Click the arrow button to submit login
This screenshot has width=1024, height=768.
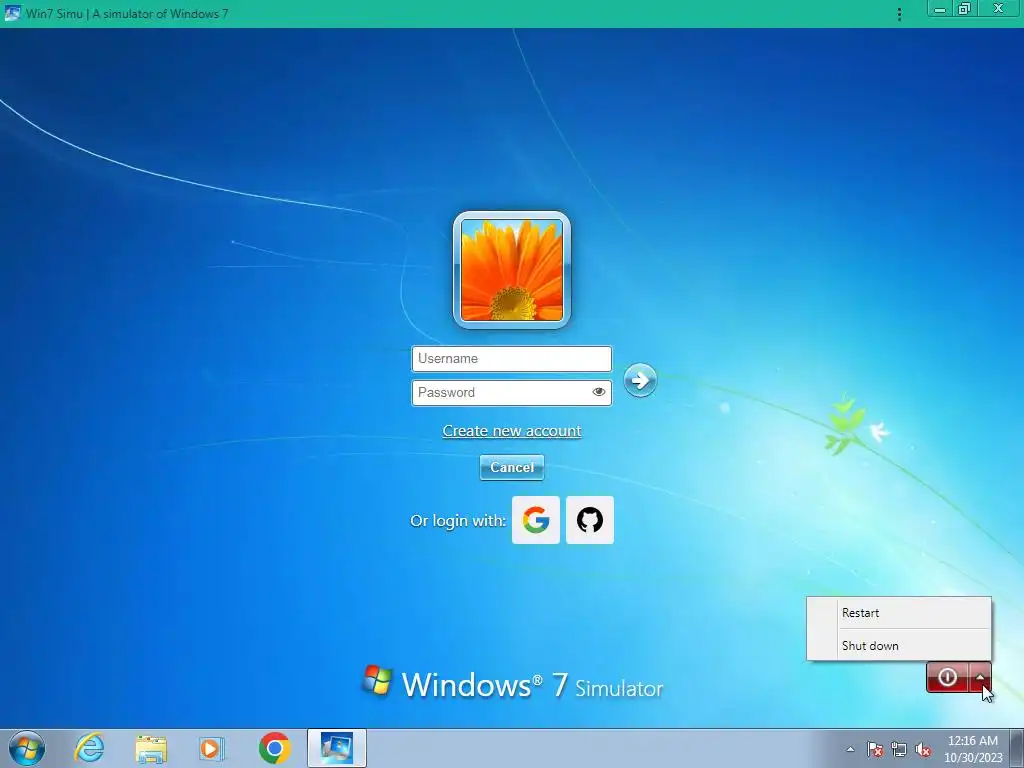(640, 380)
